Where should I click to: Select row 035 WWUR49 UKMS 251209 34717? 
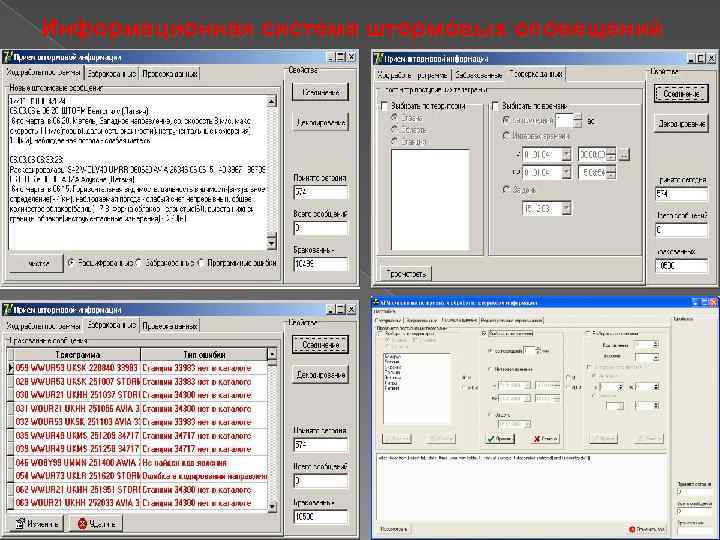point(141,435)
